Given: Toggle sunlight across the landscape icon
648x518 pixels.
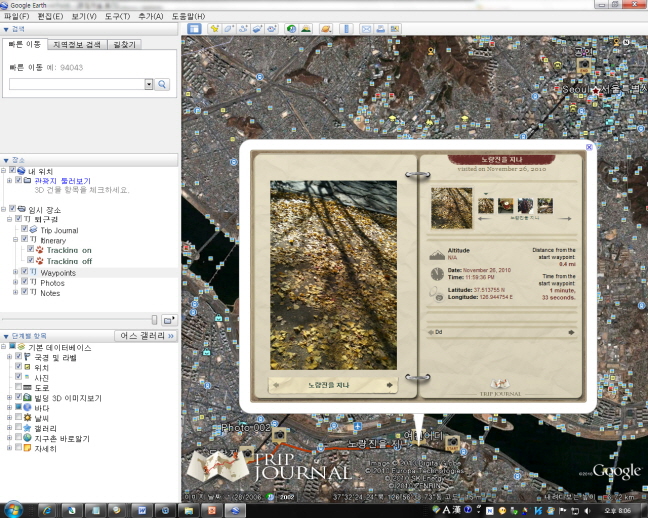Looking at the screenshot, I should tap(306, 29).
